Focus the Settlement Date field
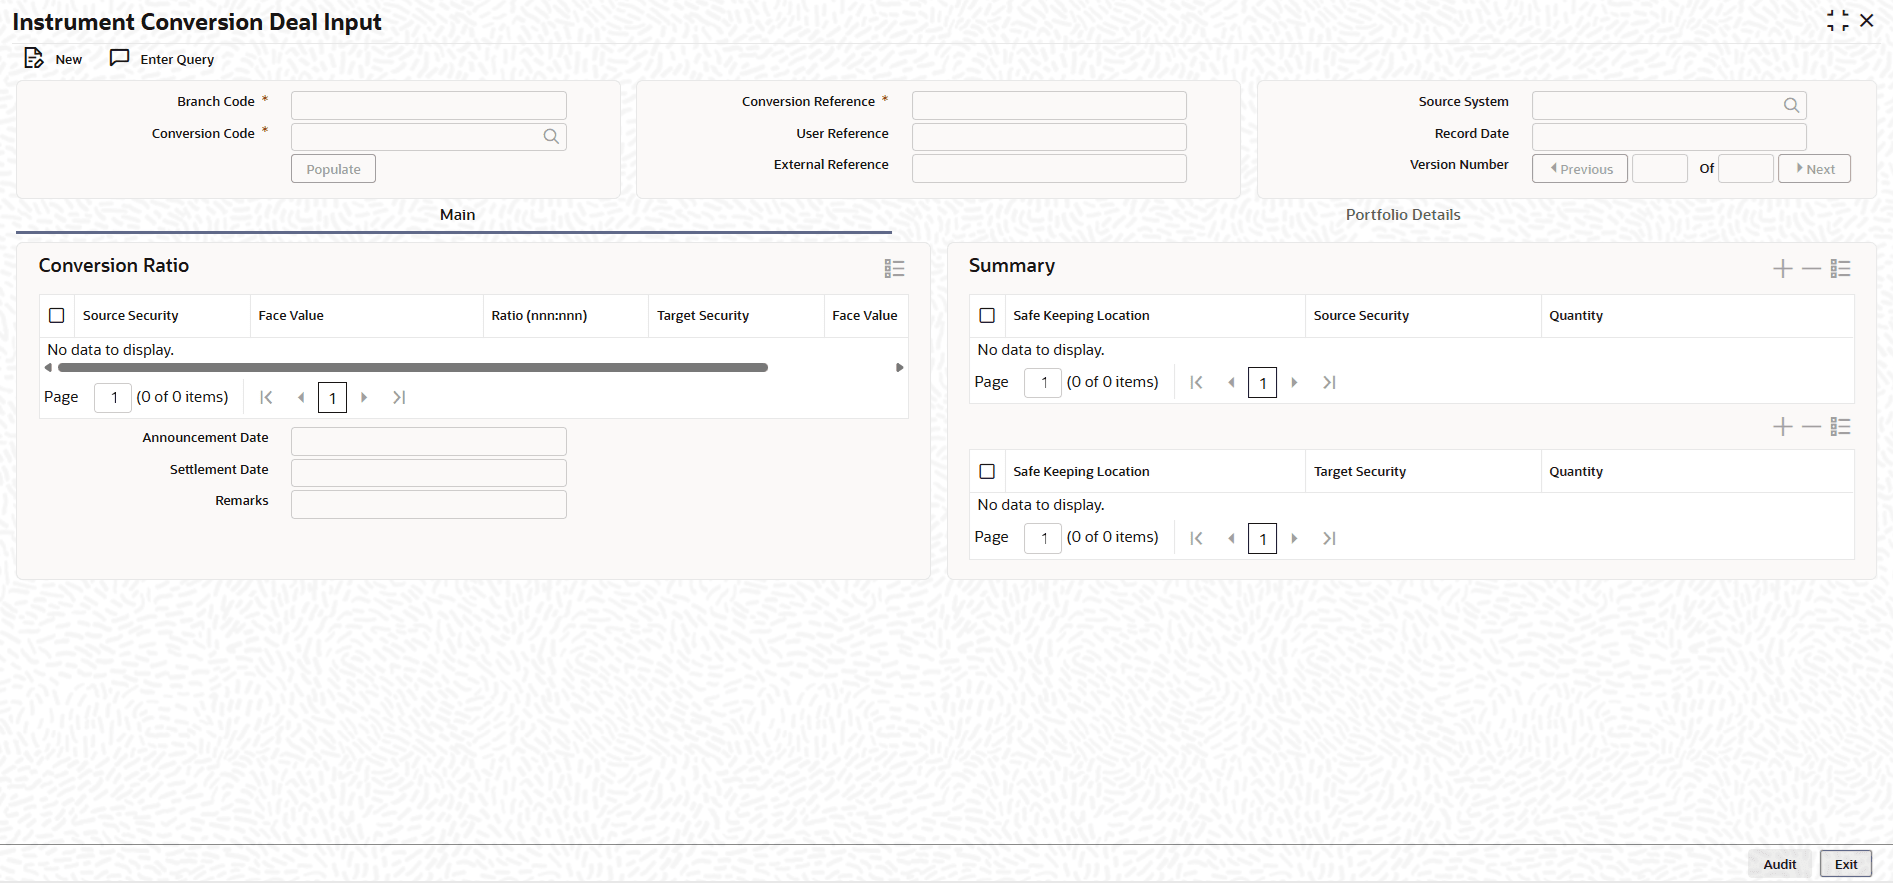Screen dimensions: 1893x886 coord(429,473)
